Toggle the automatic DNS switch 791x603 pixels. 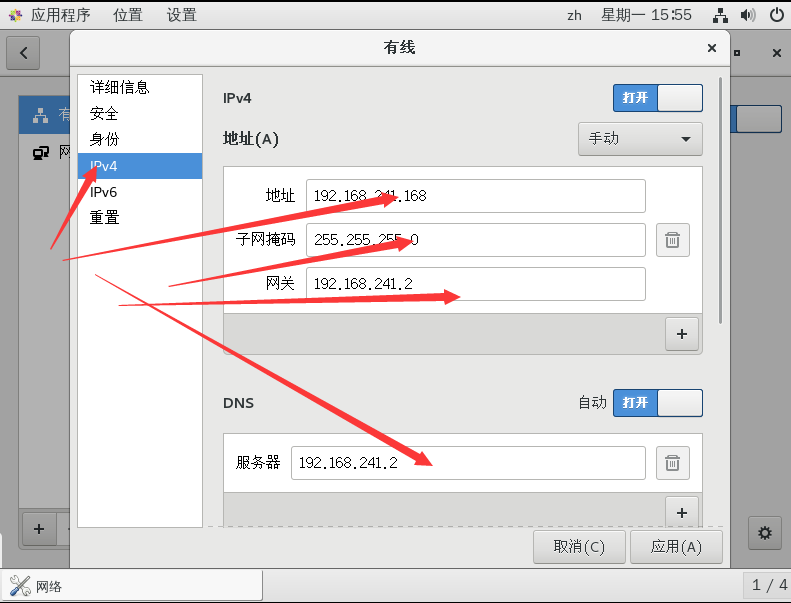[657, 403]
